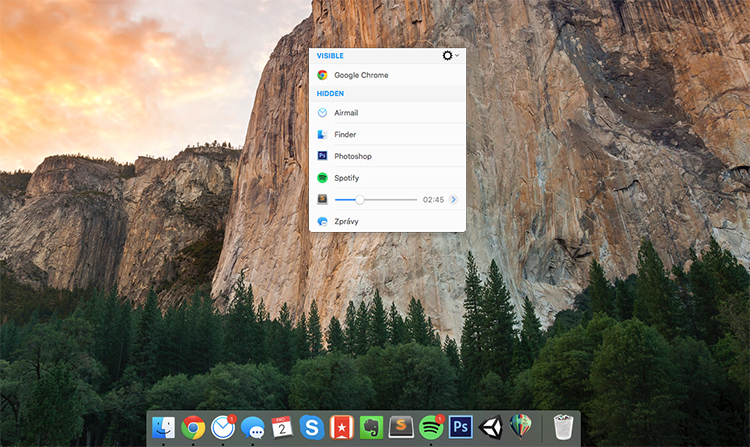Viewport: 750px width, 447px height.
Task: Open Sublime Text in the Dock
Action: point(402,428)
